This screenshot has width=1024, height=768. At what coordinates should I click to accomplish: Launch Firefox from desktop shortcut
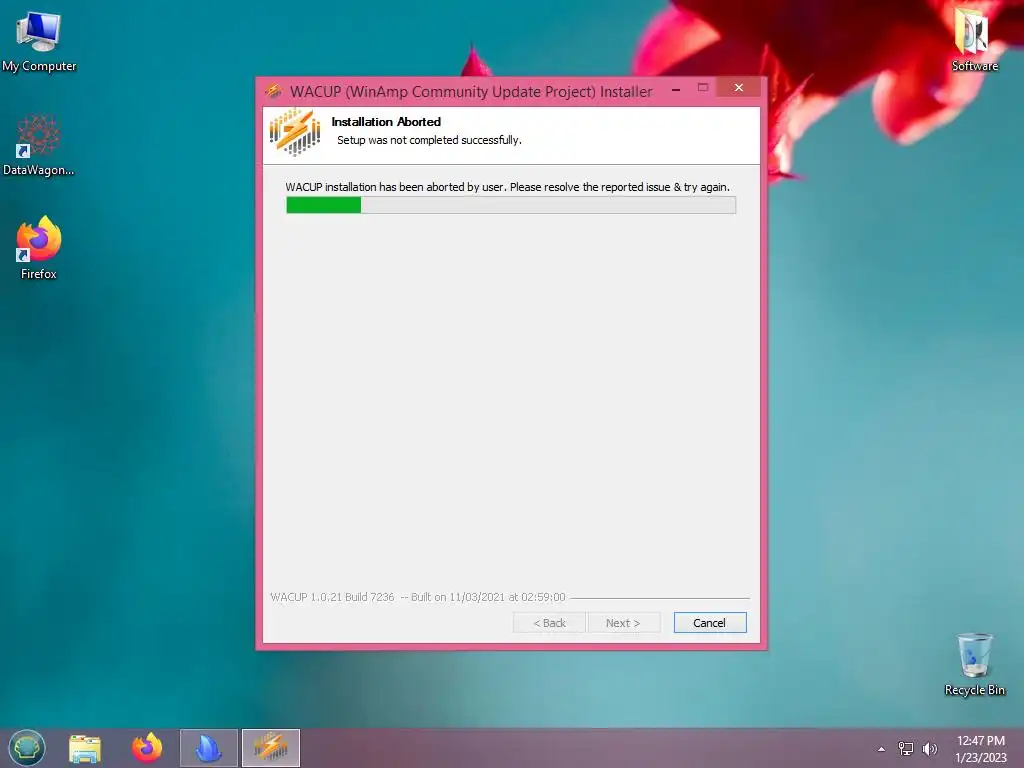pos(39,248)
